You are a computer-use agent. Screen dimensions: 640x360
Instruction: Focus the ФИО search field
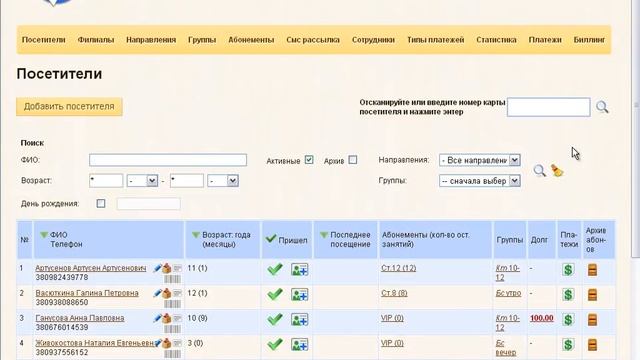click(x=168, y=160)
